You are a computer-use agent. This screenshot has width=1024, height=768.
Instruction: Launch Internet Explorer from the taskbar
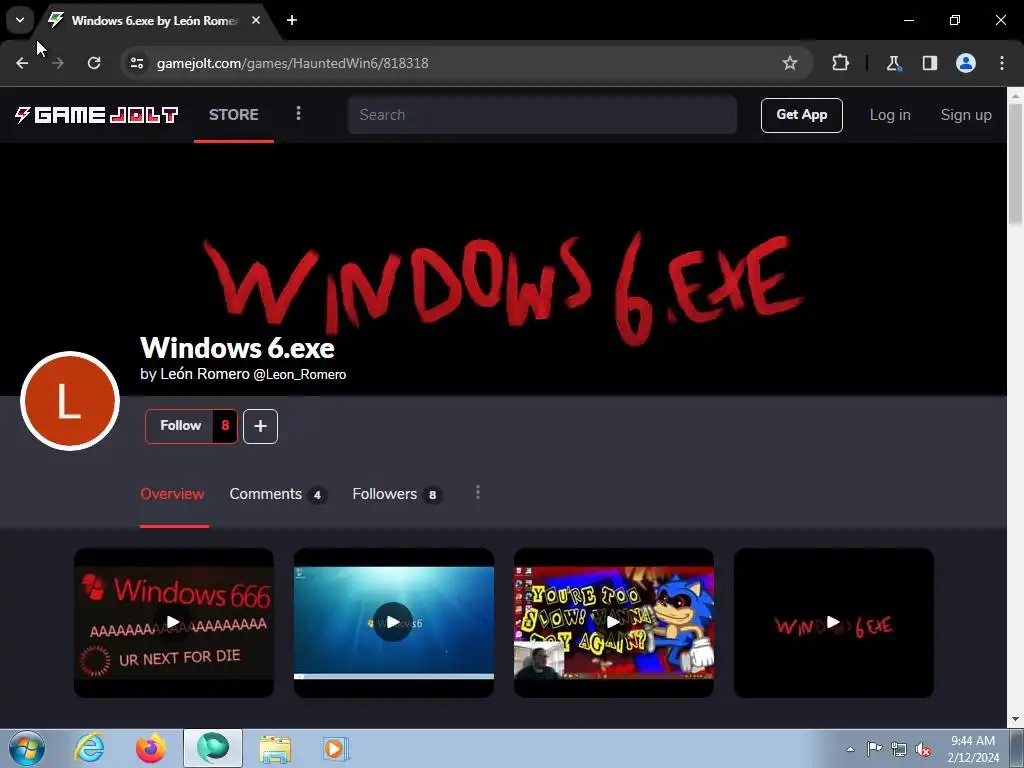[89, 748]
